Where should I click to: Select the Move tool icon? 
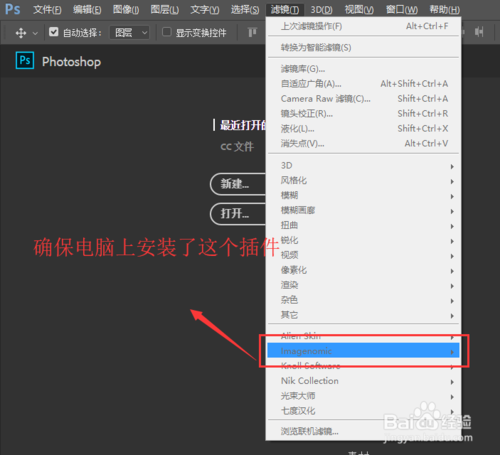click(21, 33)
